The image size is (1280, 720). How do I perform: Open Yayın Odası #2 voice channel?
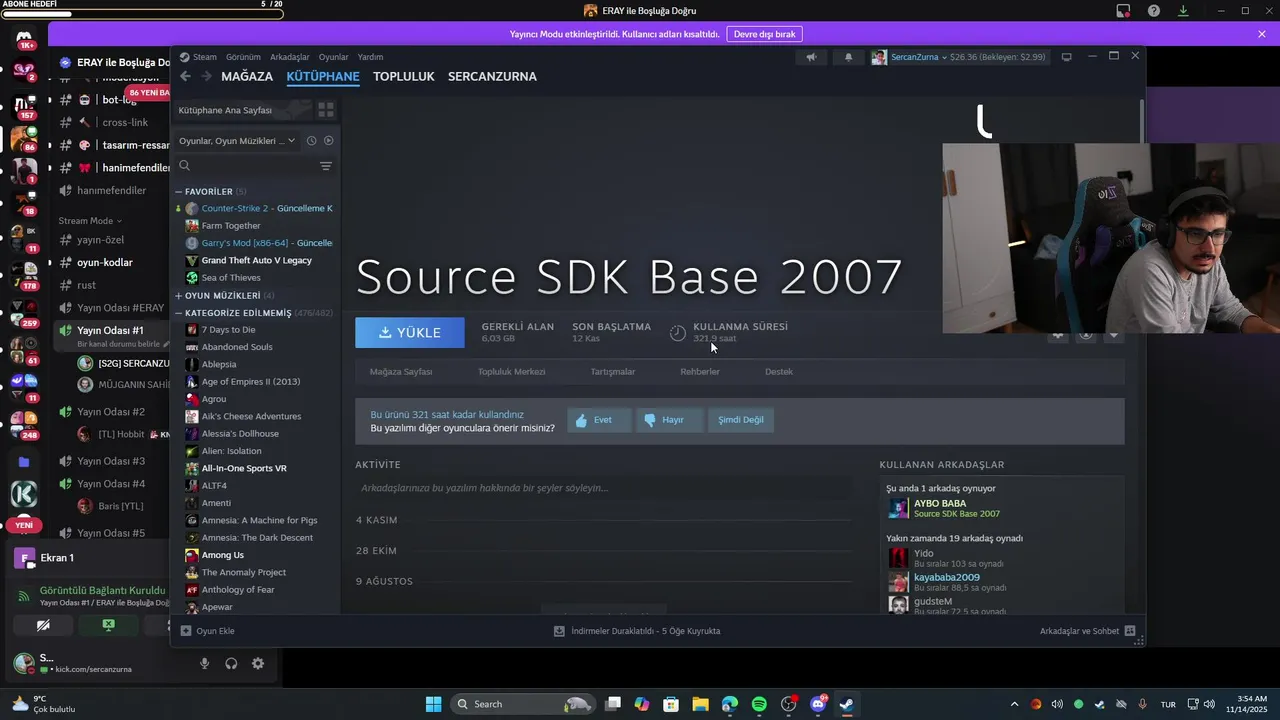(x=111, y=412)
